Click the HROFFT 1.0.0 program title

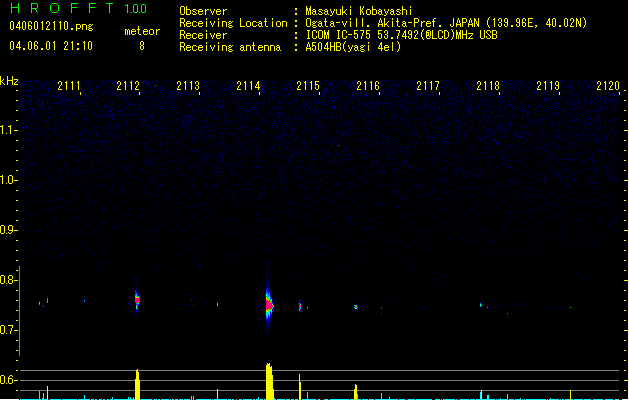point(79,8)
